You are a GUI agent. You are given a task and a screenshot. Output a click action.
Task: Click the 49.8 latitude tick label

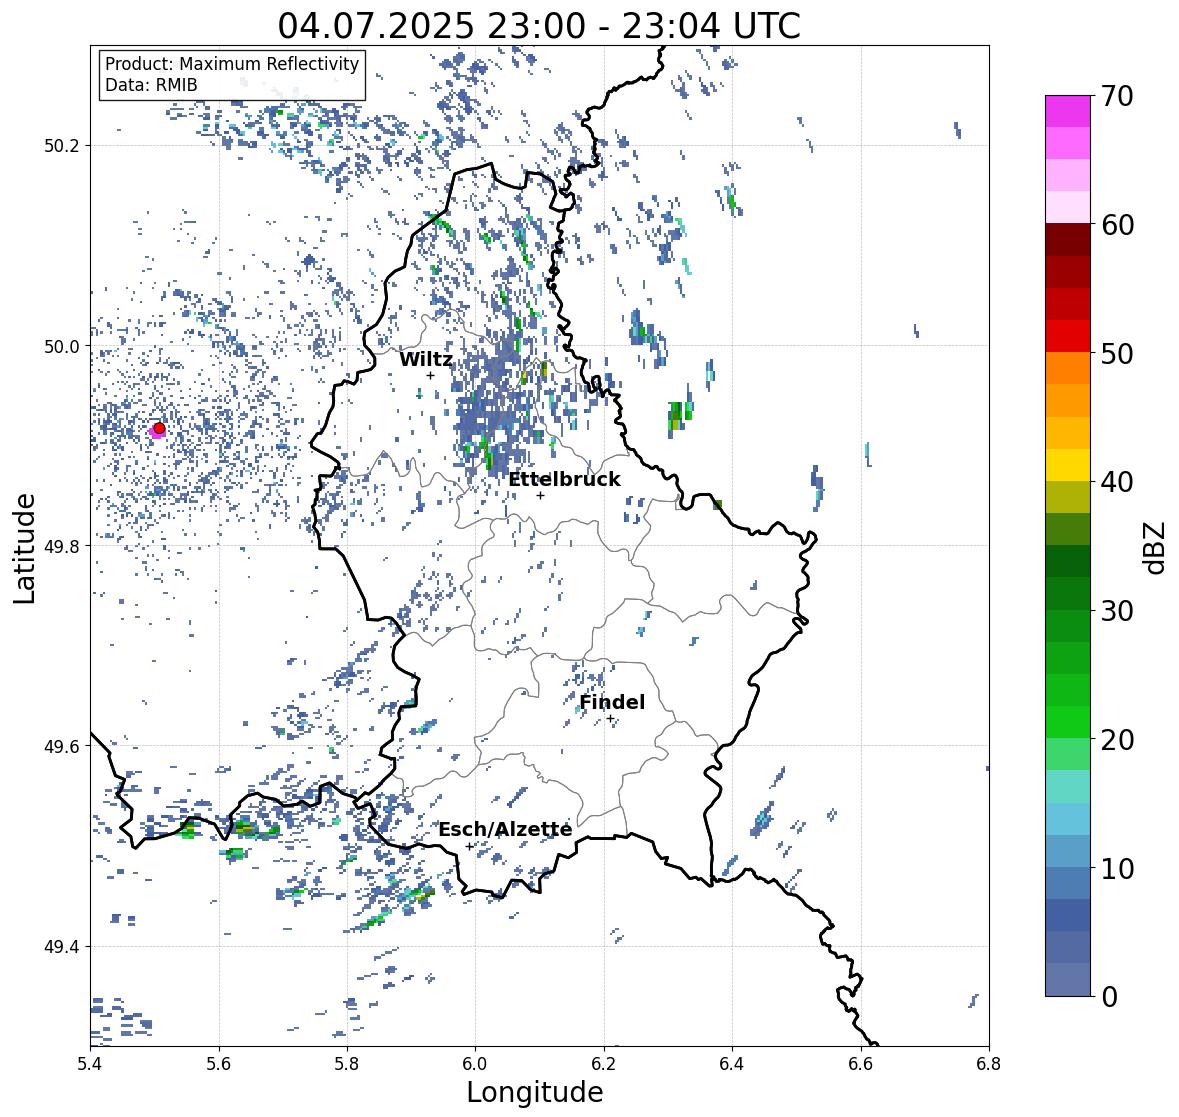pyautogui.click(x=61, y=546)
